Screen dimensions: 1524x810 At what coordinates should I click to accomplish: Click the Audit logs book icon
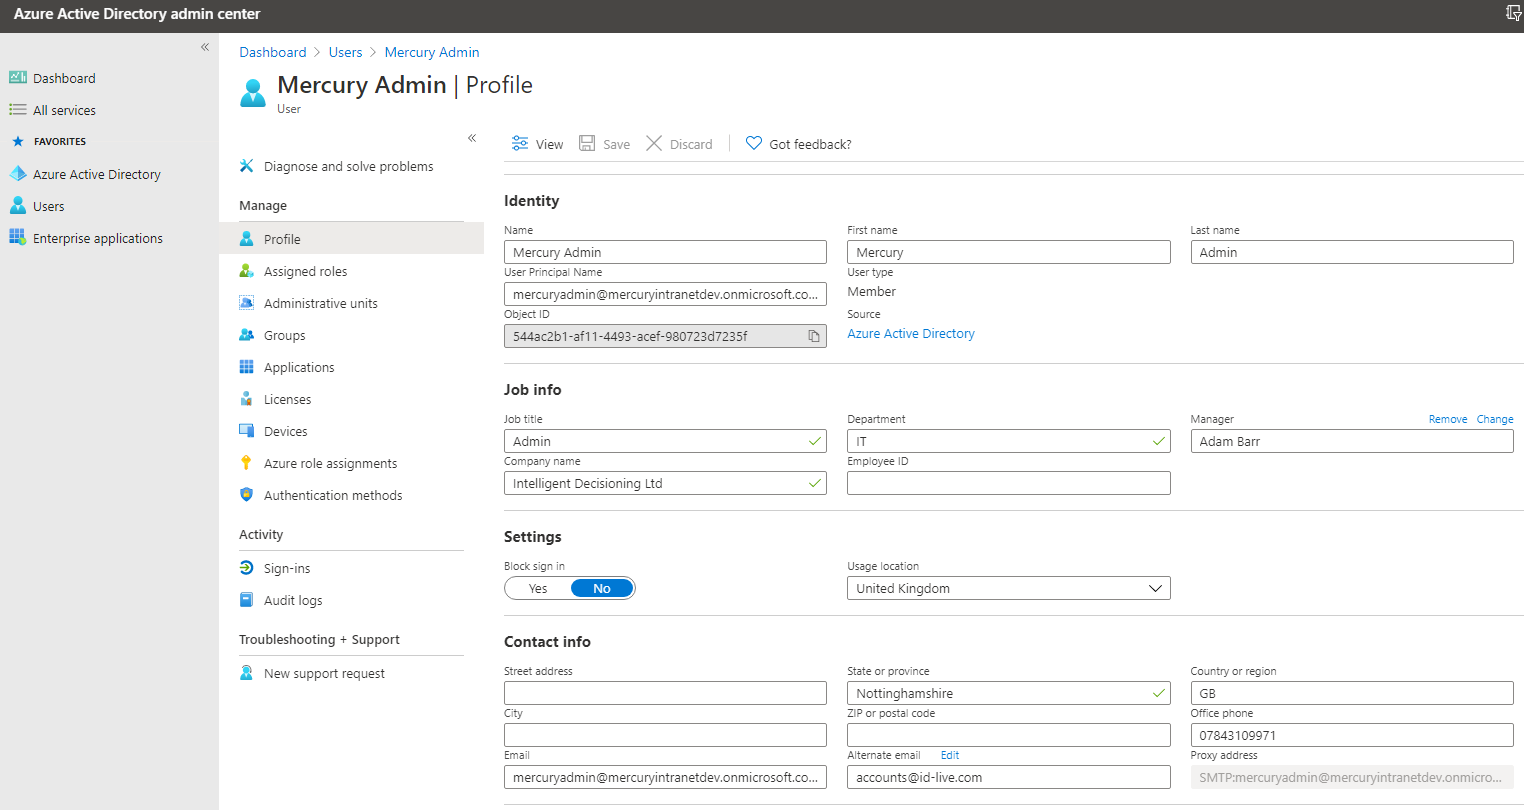pos(247,600)
